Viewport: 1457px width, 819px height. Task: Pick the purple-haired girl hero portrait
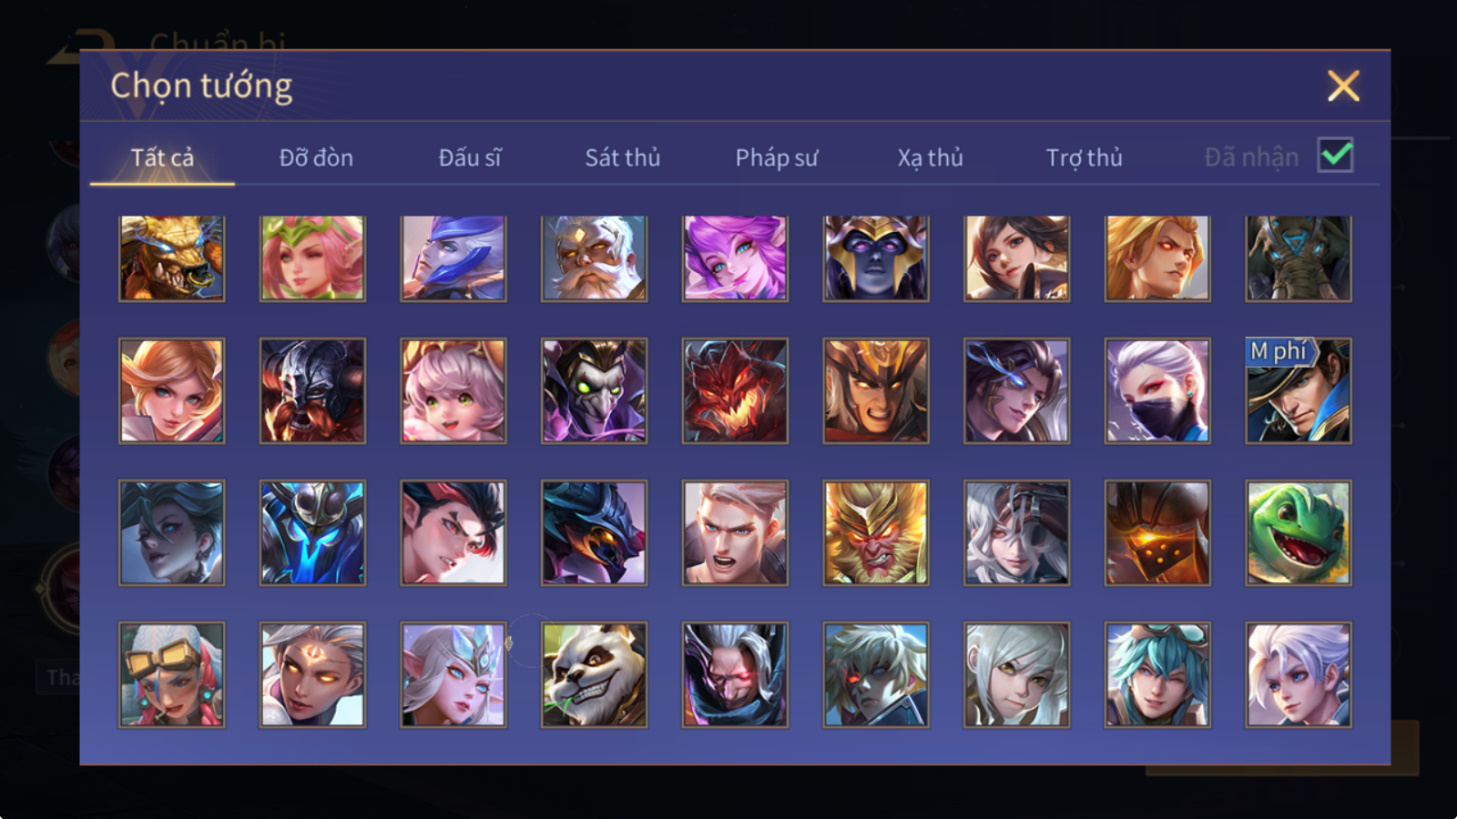coord(735,258)
